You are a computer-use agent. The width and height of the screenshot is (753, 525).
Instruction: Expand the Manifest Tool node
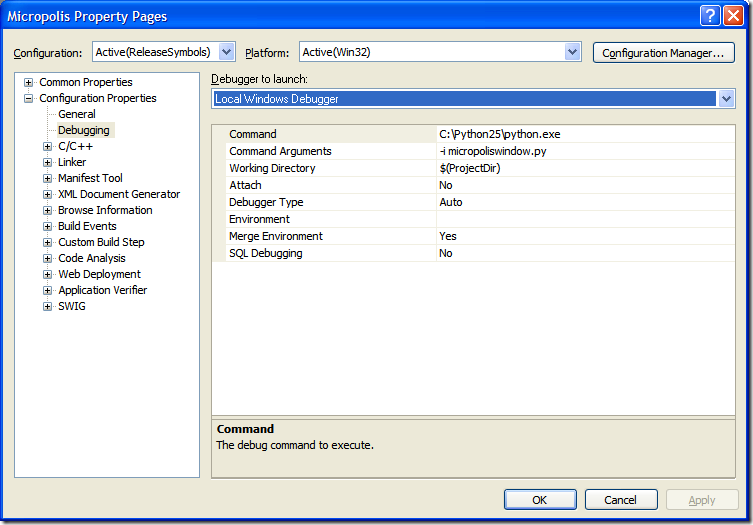coord(47,178)
